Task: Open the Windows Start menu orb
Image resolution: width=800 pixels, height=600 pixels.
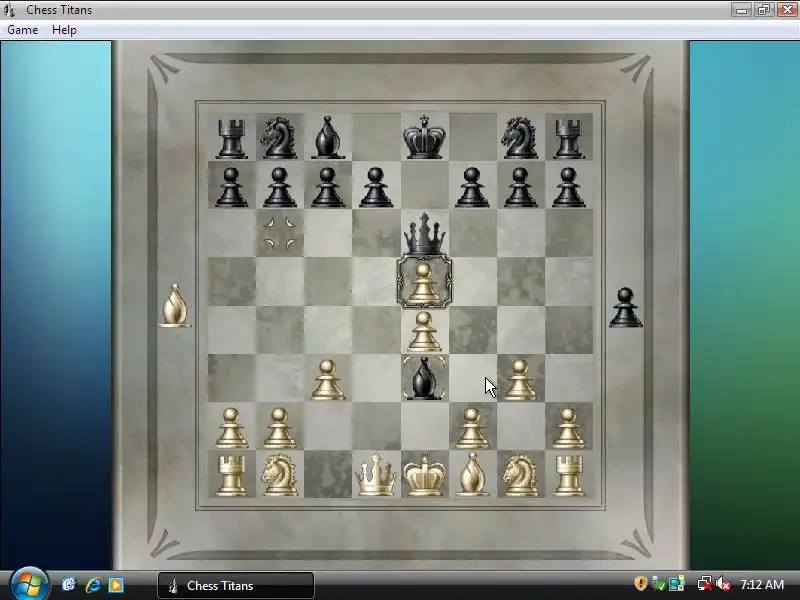Action: (29, 584)
